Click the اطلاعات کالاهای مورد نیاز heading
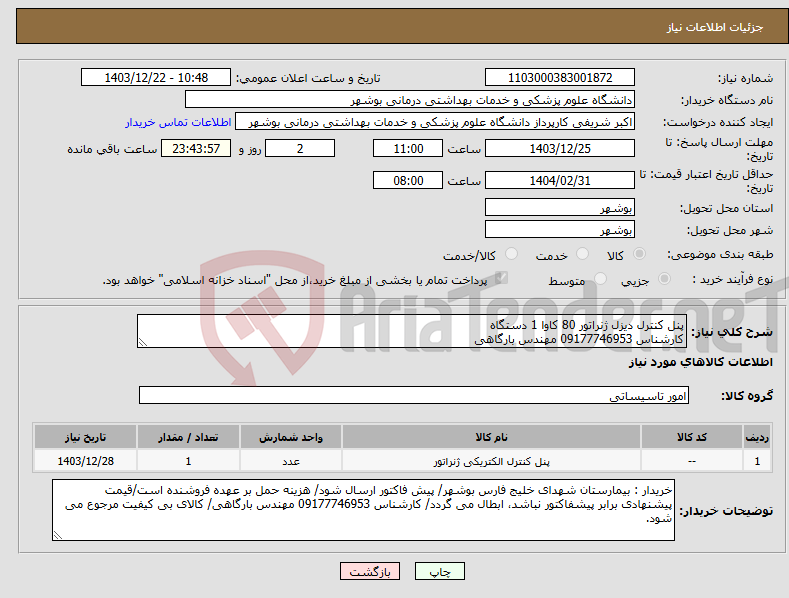The image size is (789, 598). point(700,362)
